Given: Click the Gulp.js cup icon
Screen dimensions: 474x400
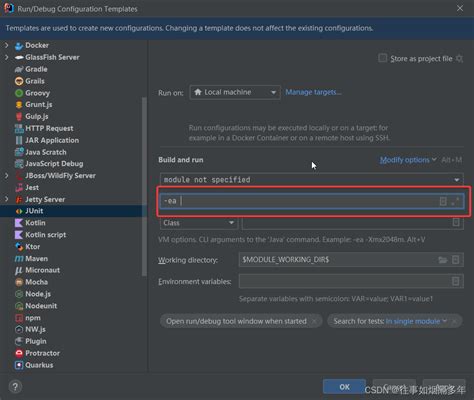Looking at the screenshot, I should click(x=19, y=116).
